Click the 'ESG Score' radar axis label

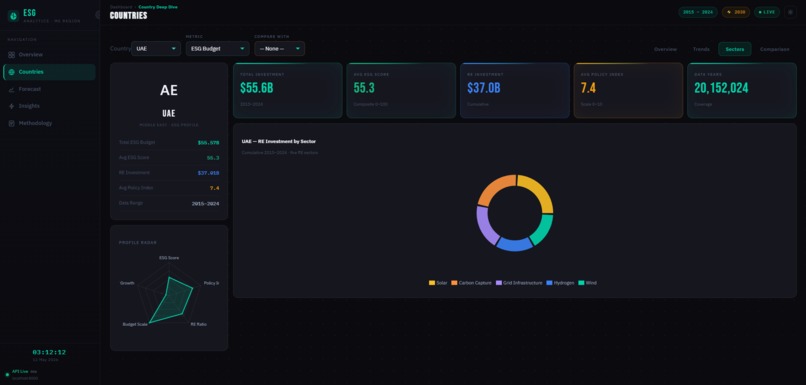coord(169,258)
